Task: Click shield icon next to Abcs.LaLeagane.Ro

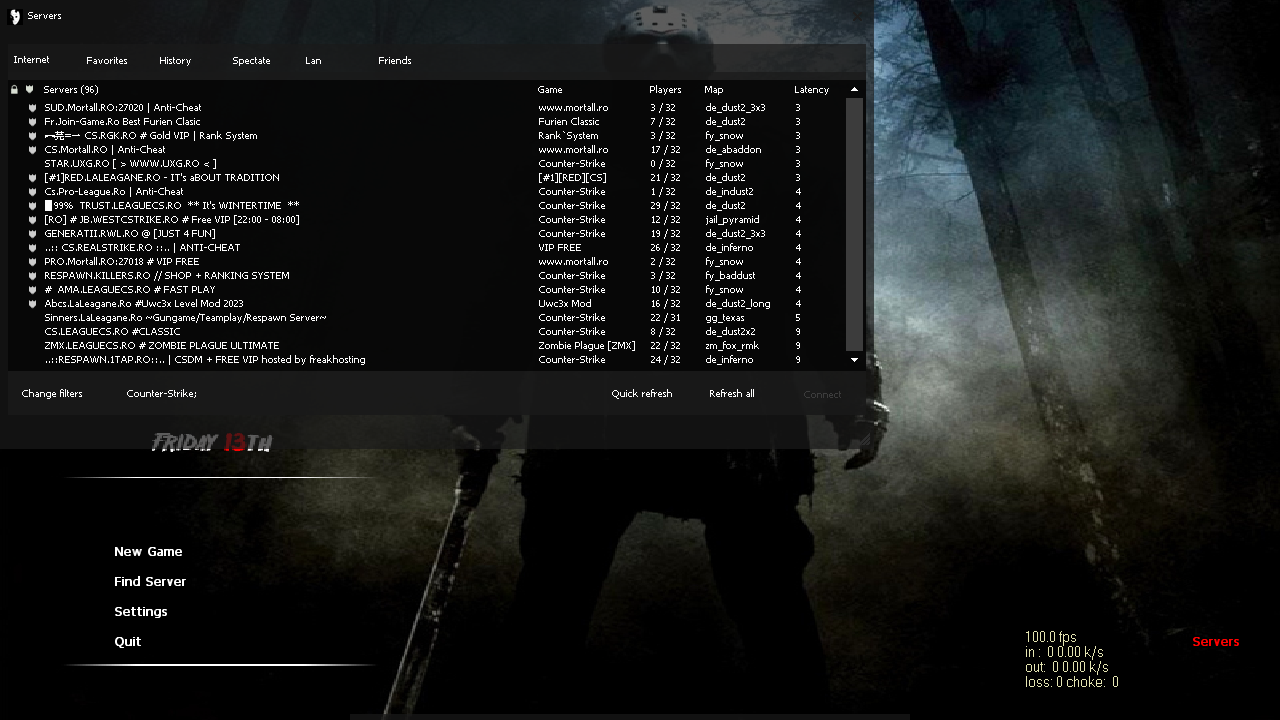Action: 32,304
